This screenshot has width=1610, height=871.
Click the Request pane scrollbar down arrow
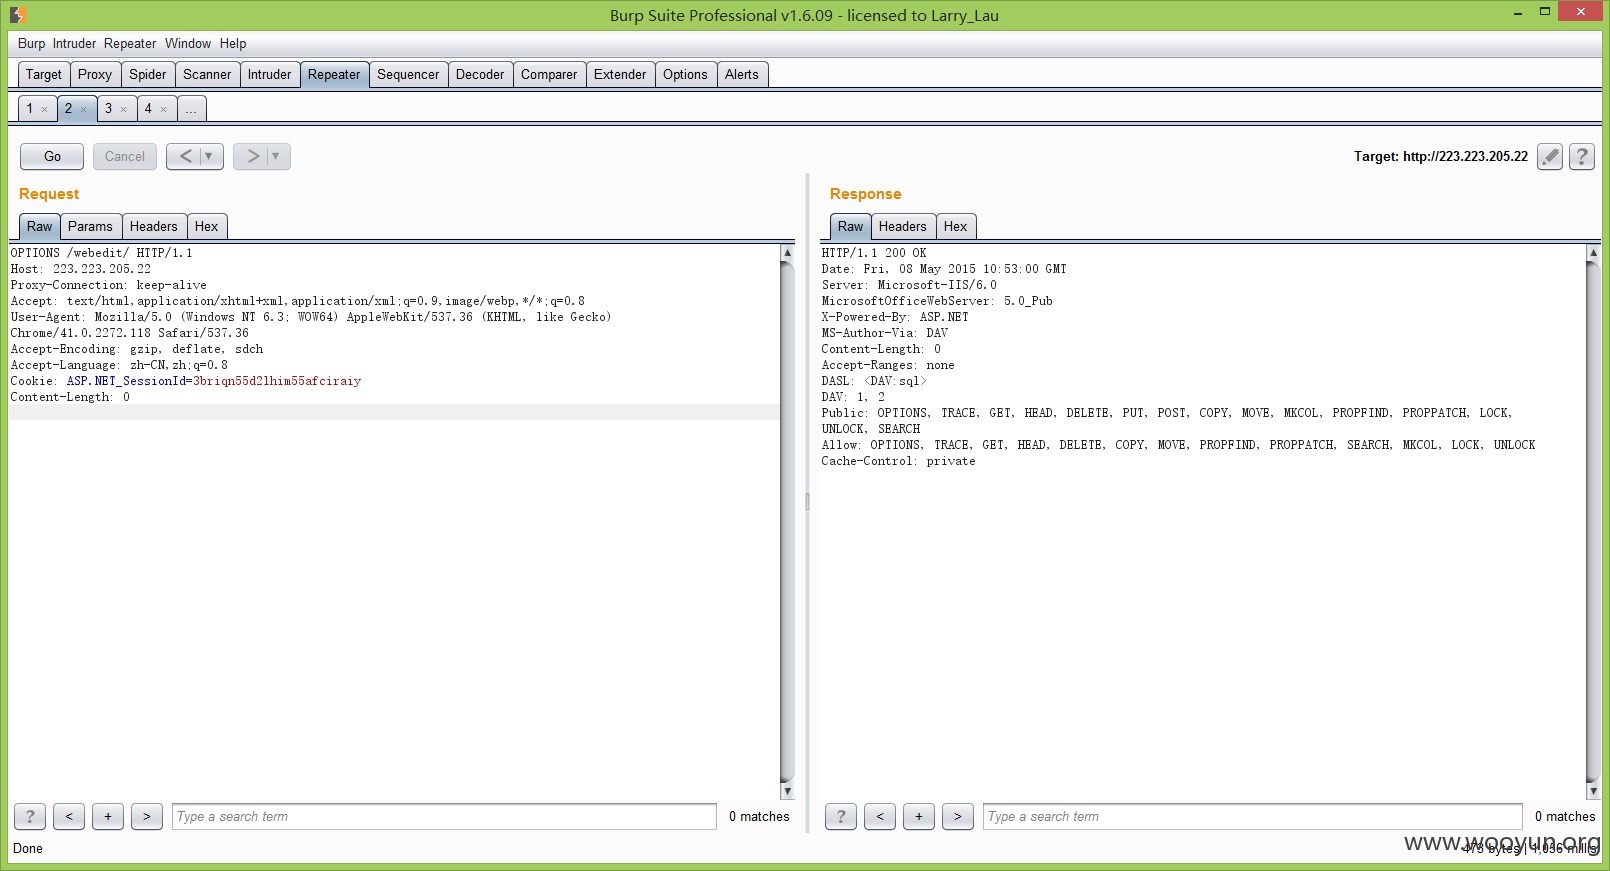pyautogui.click(x=787, y=791)
